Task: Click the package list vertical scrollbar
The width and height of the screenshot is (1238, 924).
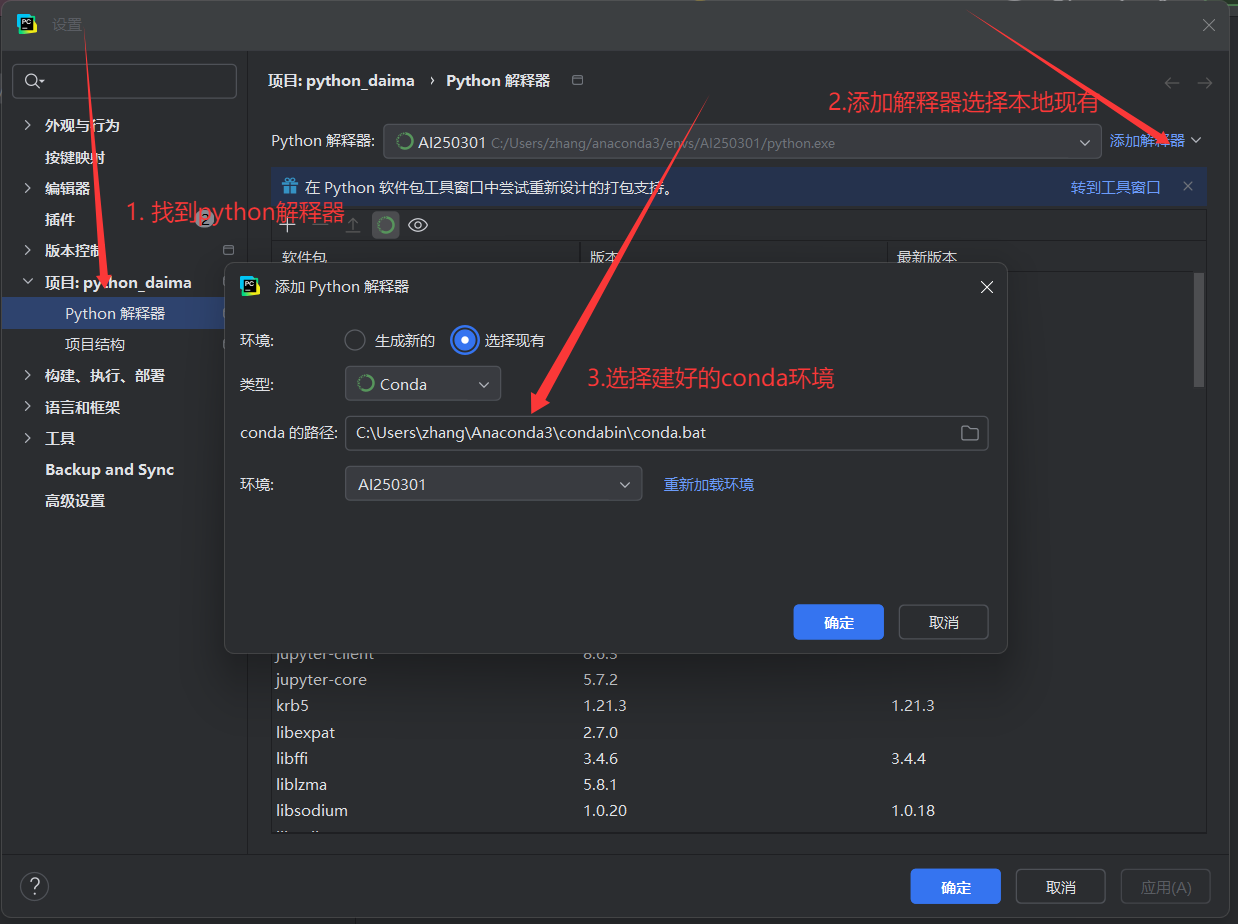Action: 1199,330
